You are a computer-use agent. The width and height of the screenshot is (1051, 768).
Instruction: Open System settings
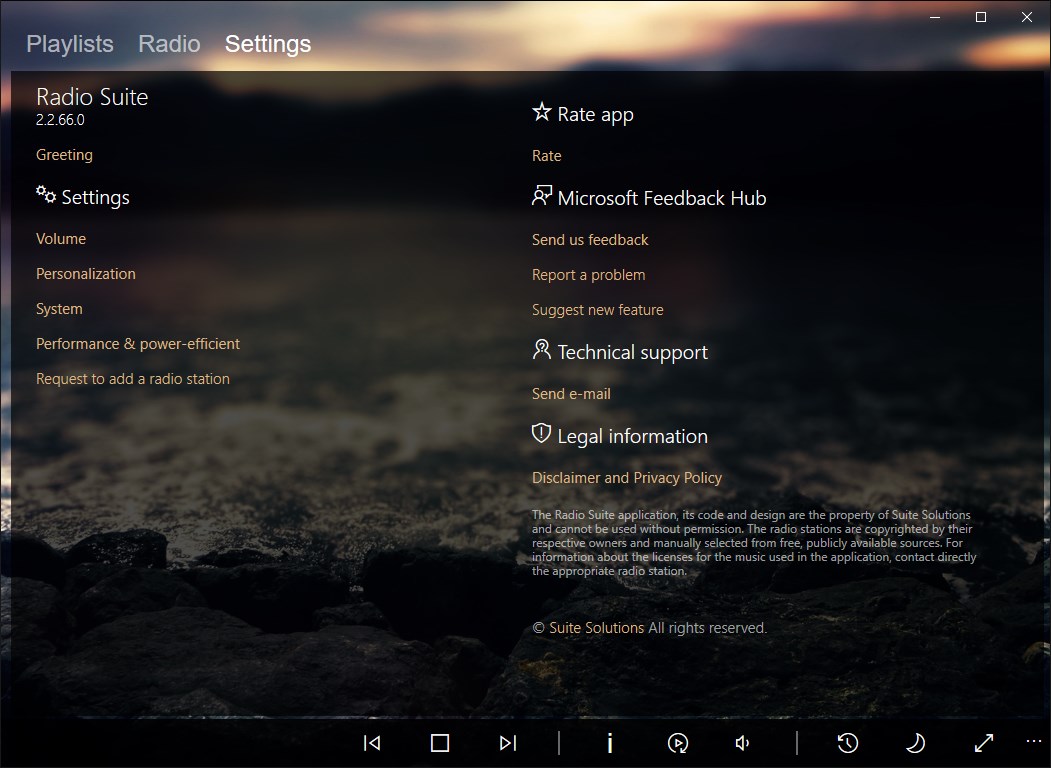[59, 309]
